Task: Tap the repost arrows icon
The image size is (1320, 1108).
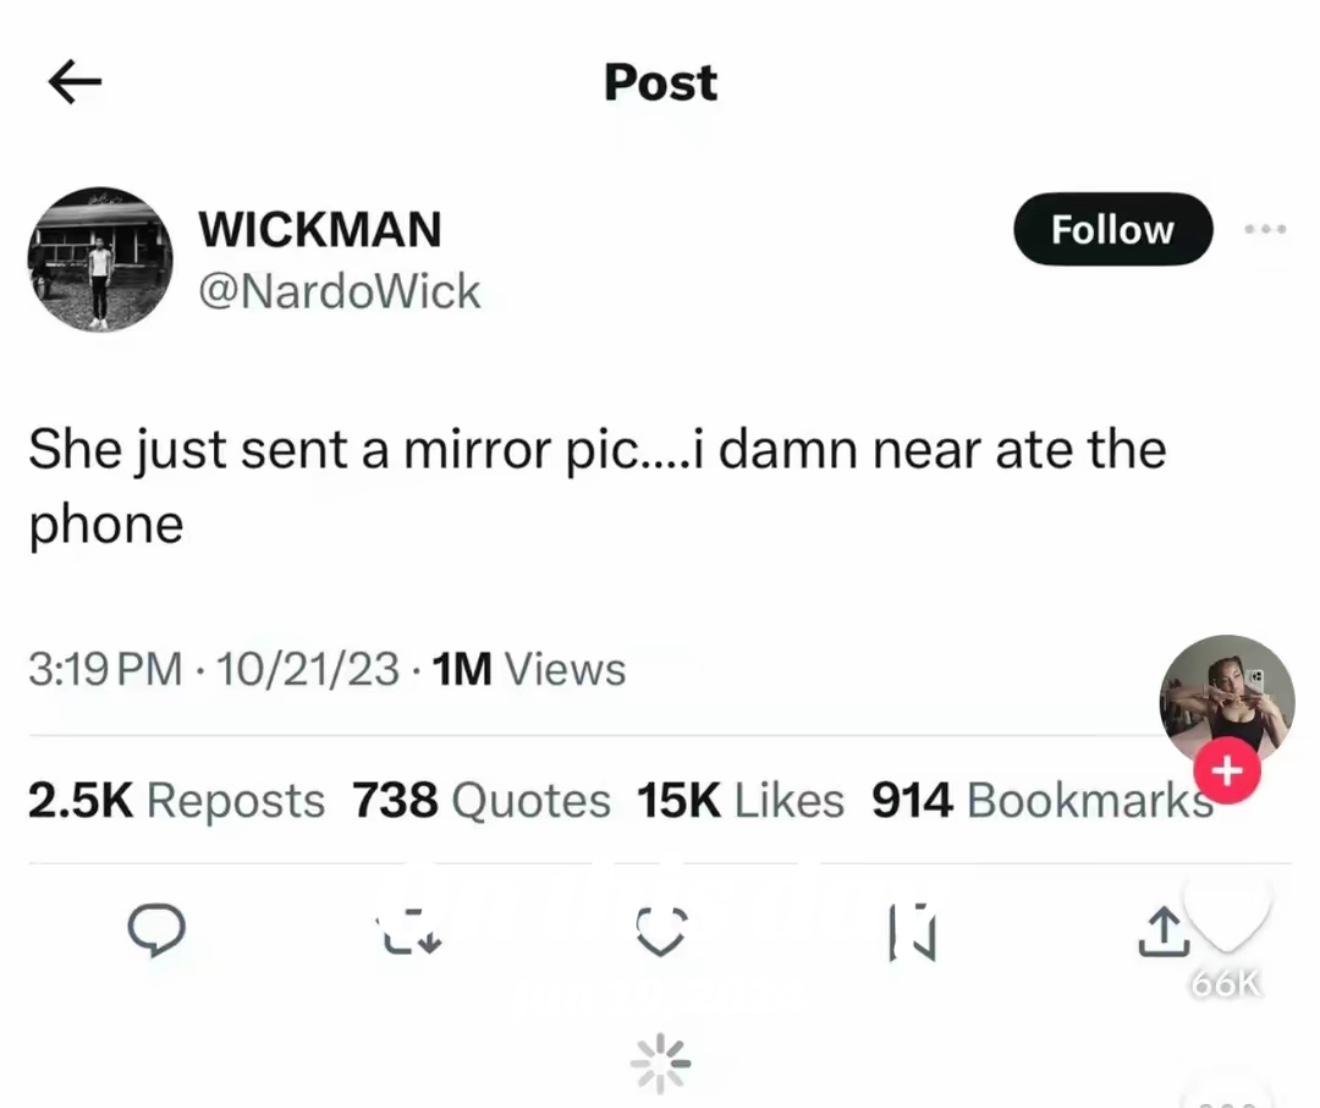Action: [409, 931]
